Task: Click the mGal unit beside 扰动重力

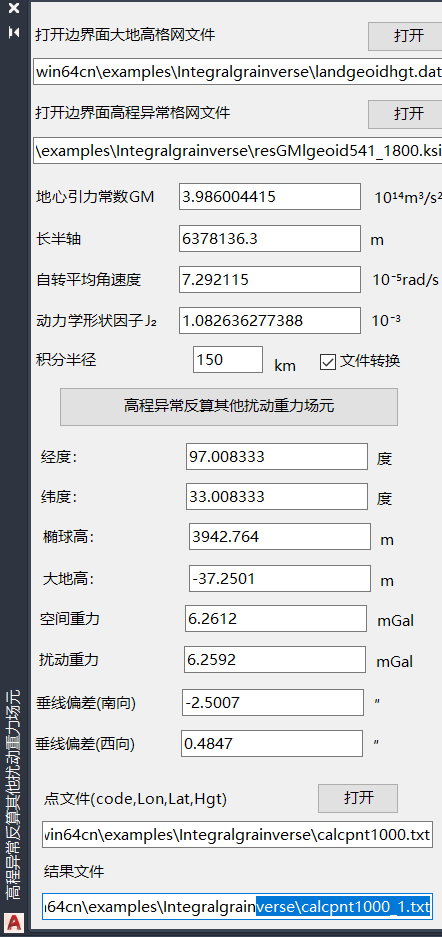Action: point(394,662)
